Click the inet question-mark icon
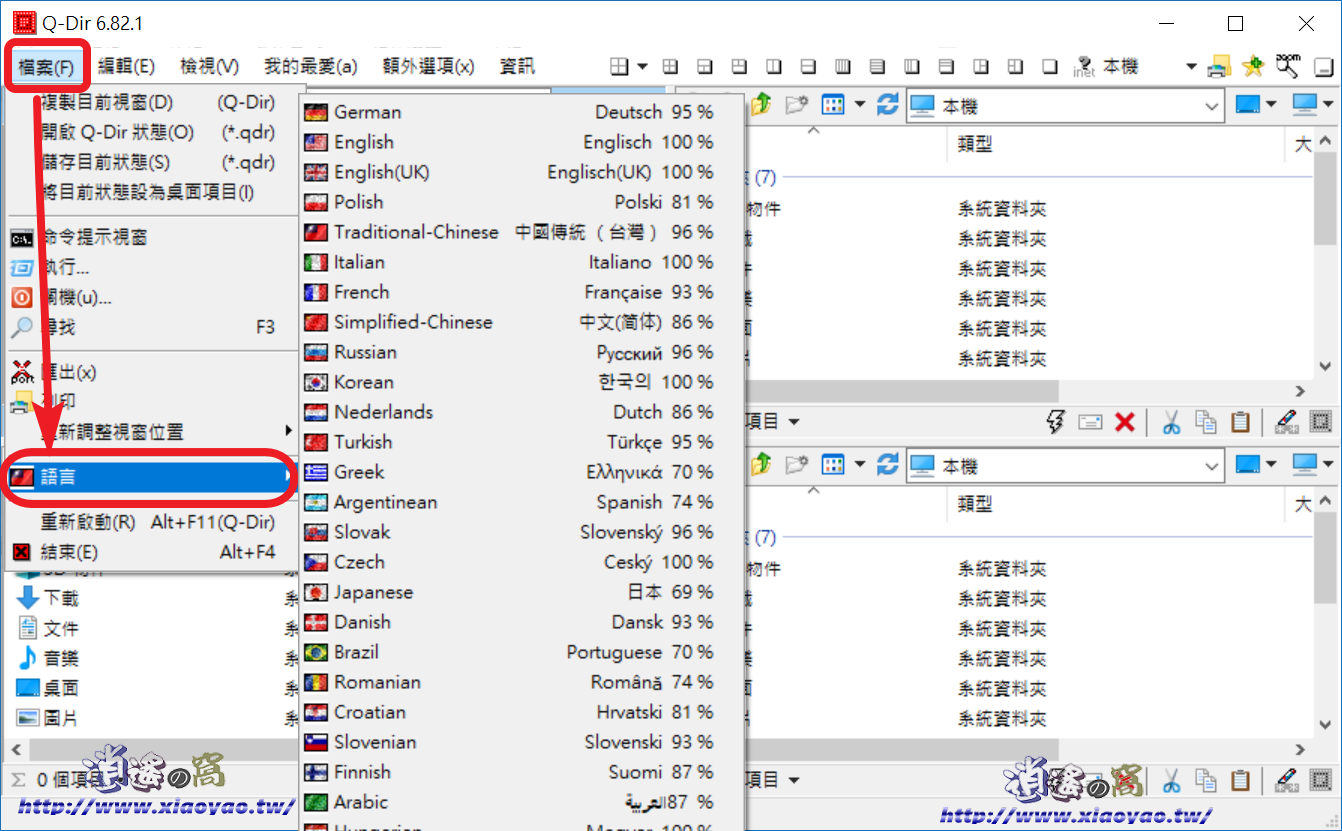The height and width of the screenshot is (831, 1342). coord(1084,66)
